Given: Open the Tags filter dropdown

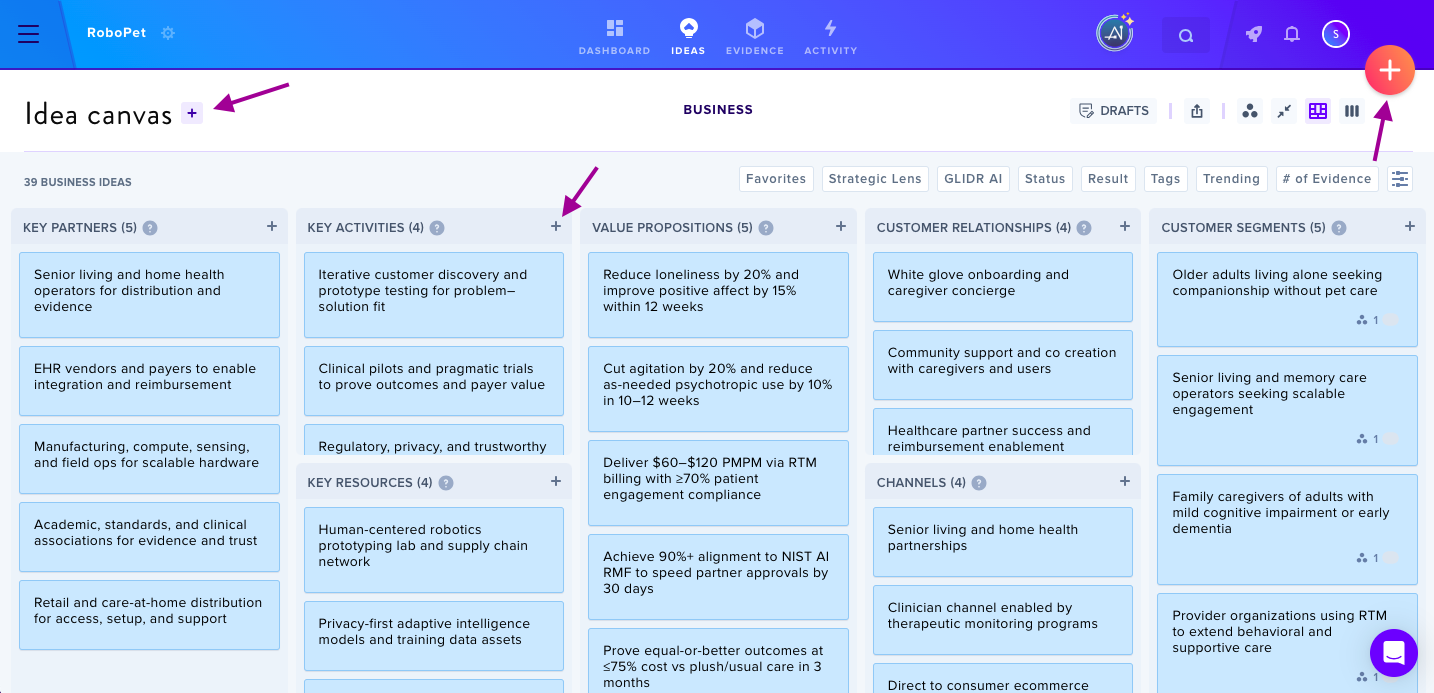Looking at the screenshot, I should coord(1165,179).
